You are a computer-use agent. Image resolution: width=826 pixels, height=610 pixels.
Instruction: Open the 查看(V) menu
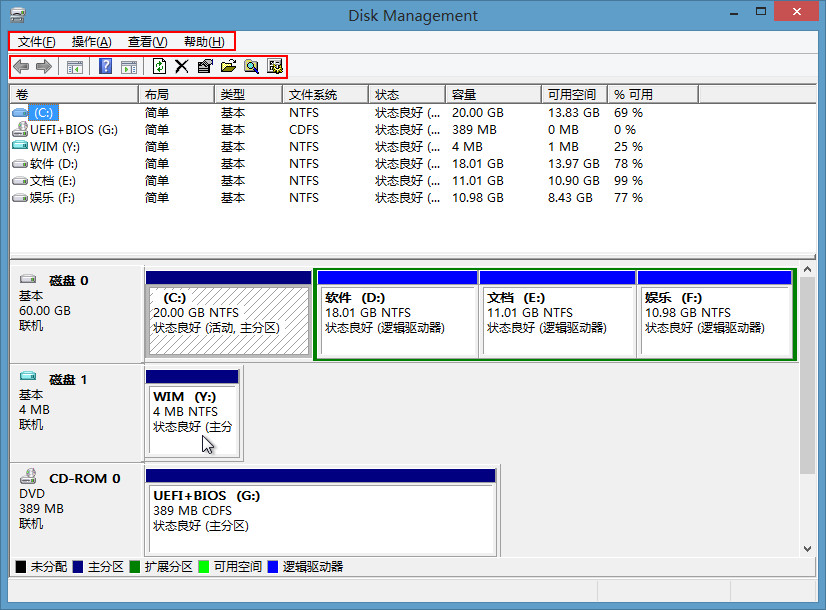pos(148,42)
